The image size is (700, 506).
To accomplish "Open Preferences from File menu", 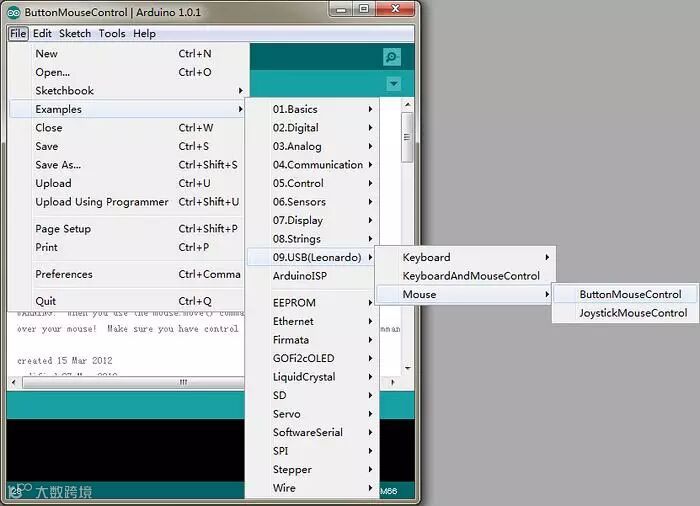I will tap(126, 274).
